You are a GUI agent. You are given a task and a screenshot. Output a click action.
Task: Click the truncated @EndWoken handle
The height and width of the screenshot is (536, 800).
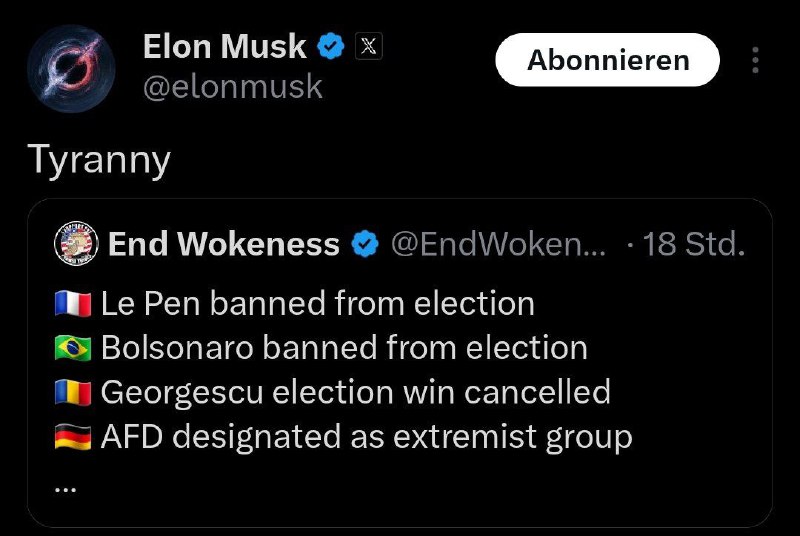click(497, 244)
